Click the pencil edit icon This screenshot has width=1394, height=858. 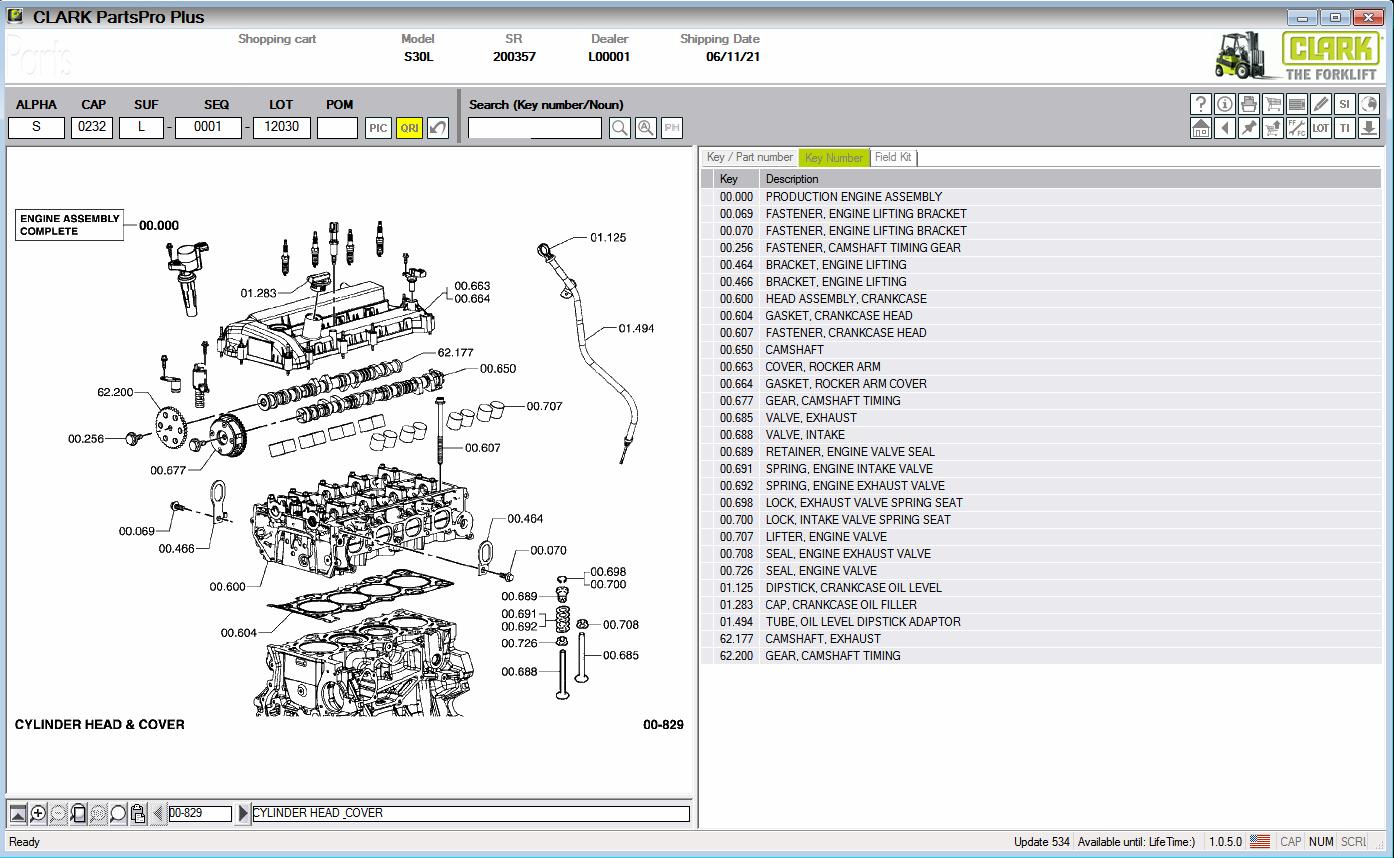(1321, 104)
